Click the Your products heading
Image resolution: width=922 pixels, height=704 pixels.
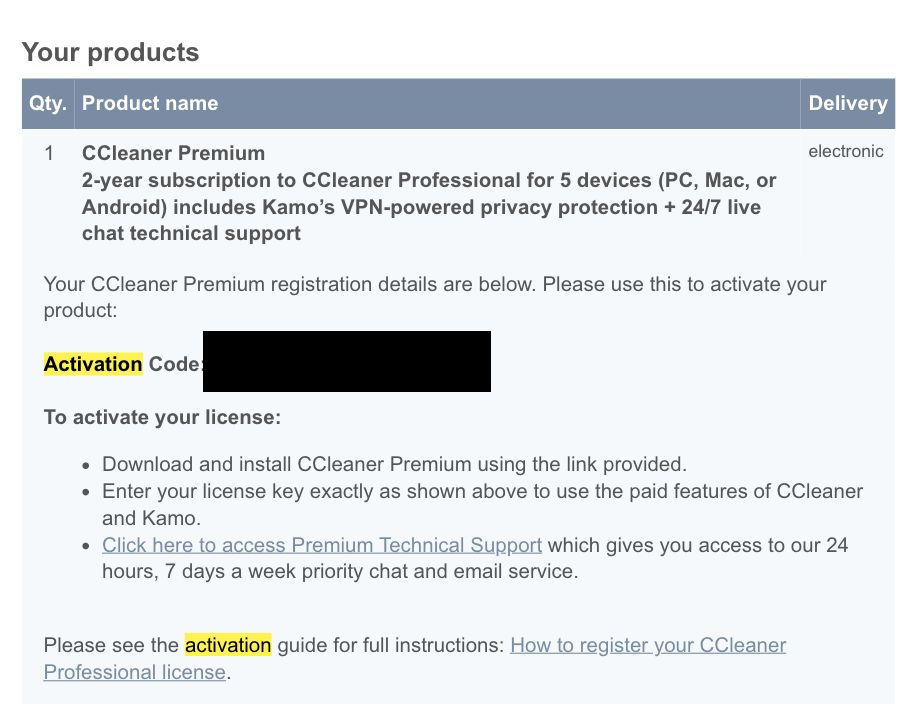pyautogui.click(x=110, y=52)
